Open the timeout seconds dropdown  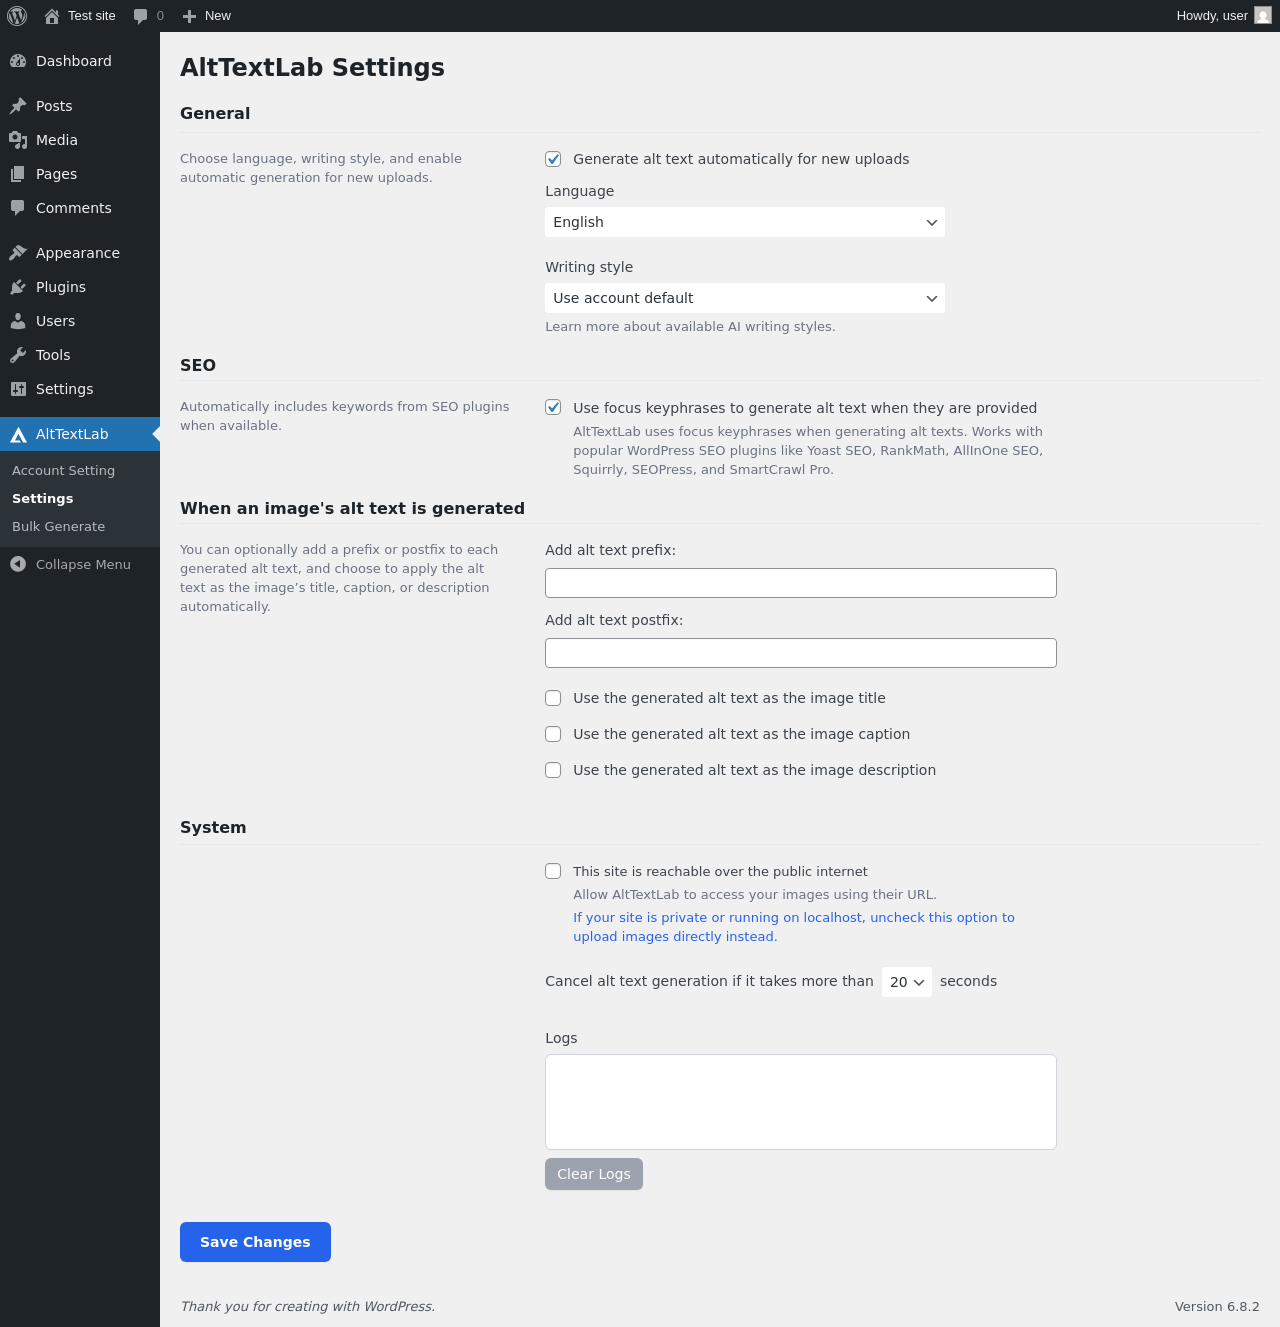tap(907, 982)
